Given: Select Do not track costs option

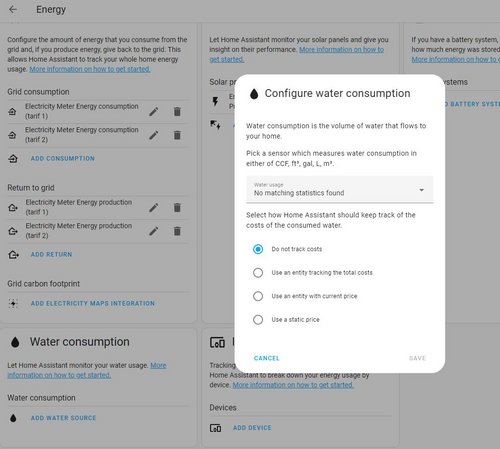Looking at the screenshot, I should (258, 249).
